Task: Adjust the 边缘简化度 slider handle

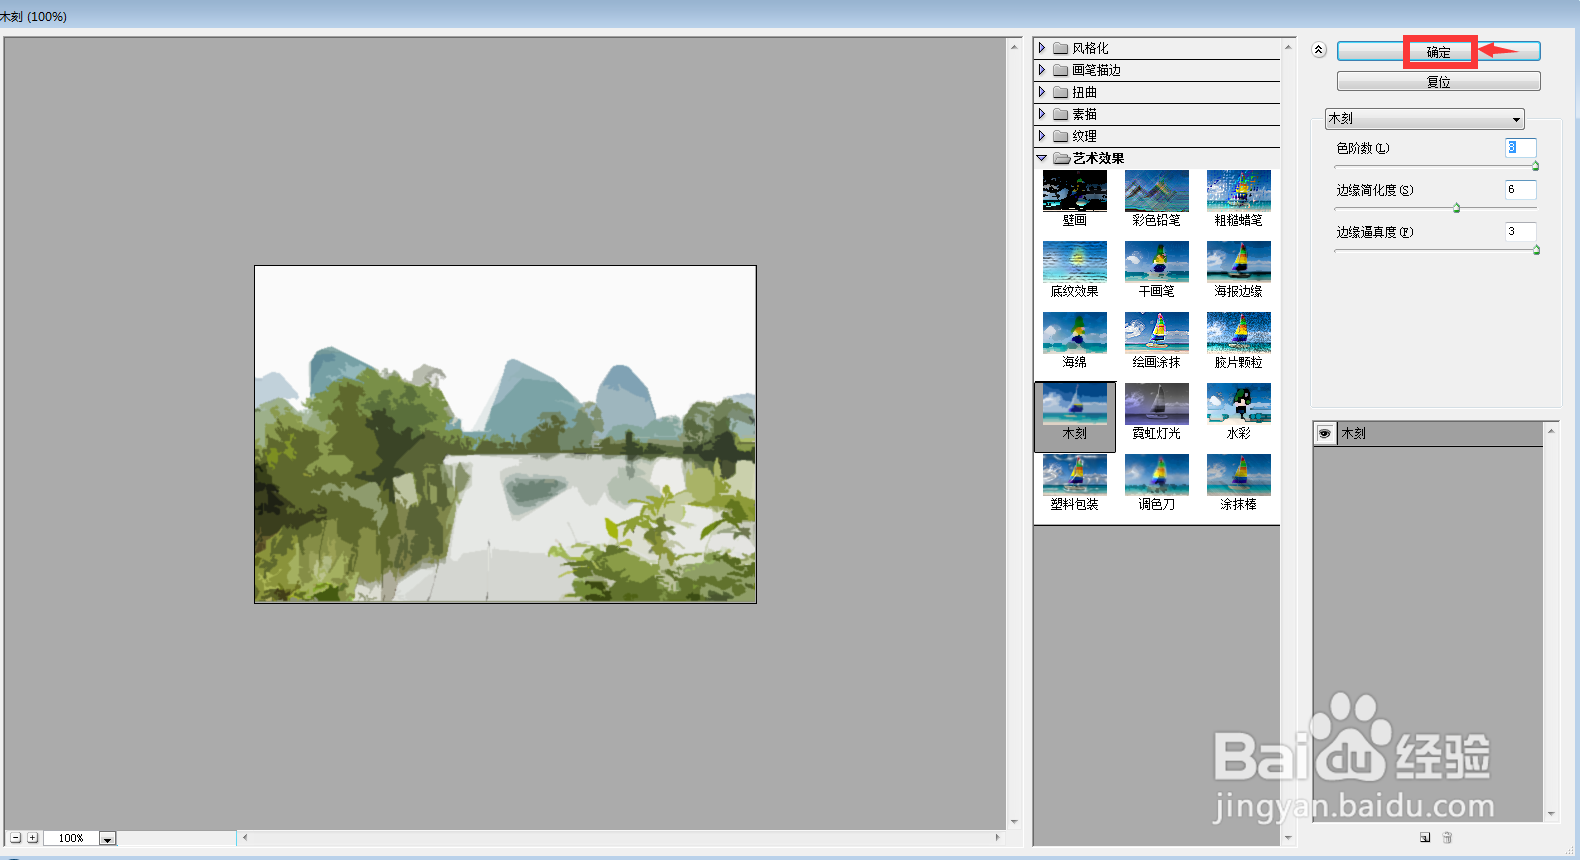Action: [1456, 208]
